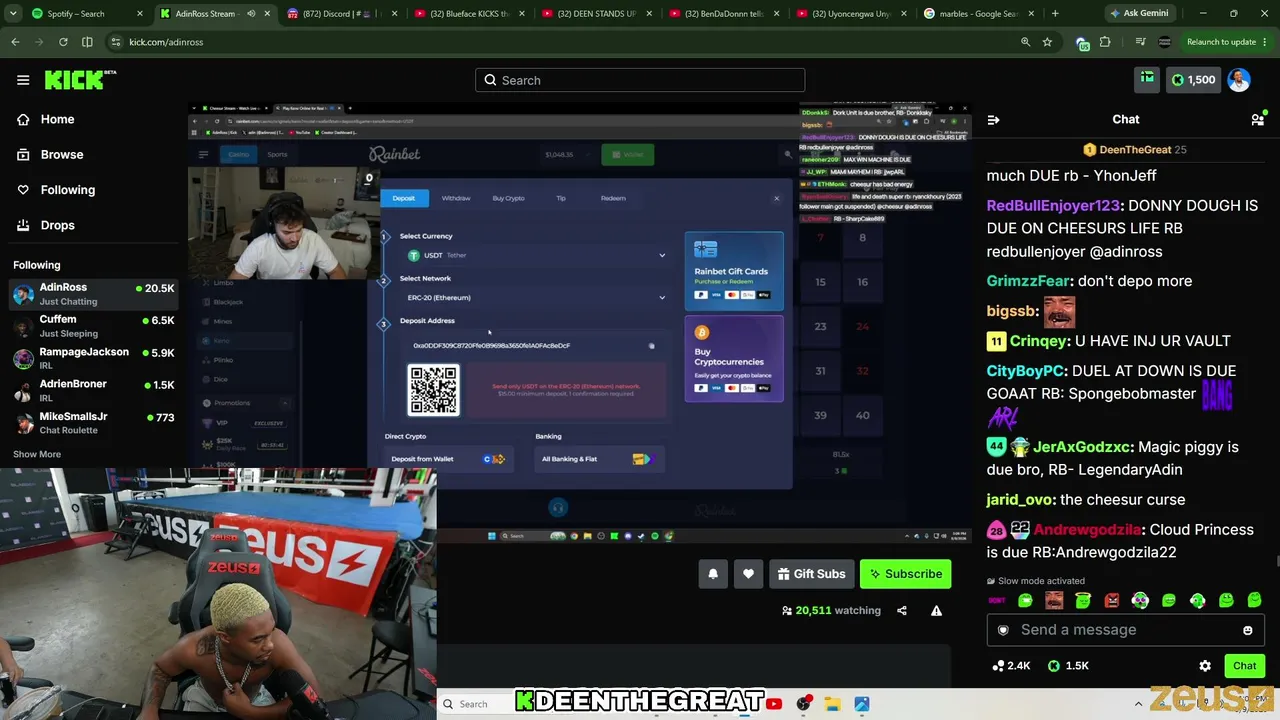Reload the page

[x=63, y=42]
